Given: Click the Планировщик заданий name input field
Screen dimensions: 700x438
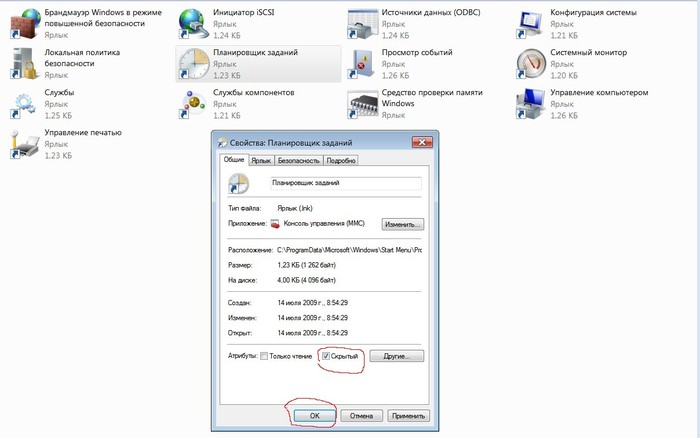Looking at the screenshot, I should coord(346,183).
